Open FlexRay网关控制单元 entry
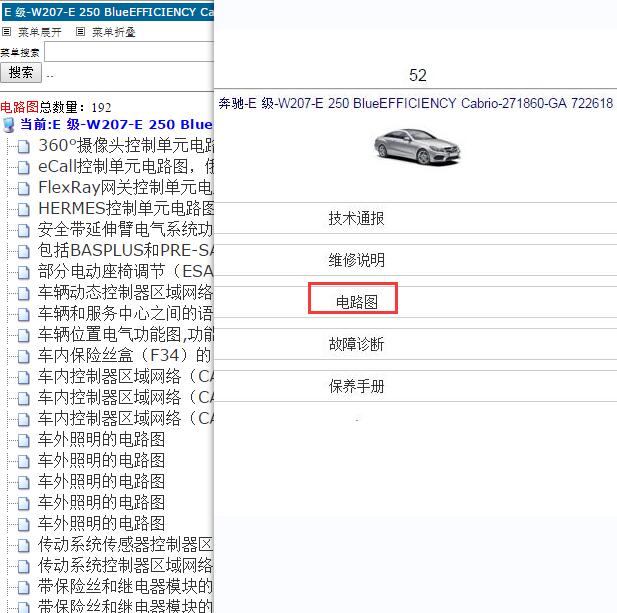This screenshot has width=617, height=613. point(126,187)
